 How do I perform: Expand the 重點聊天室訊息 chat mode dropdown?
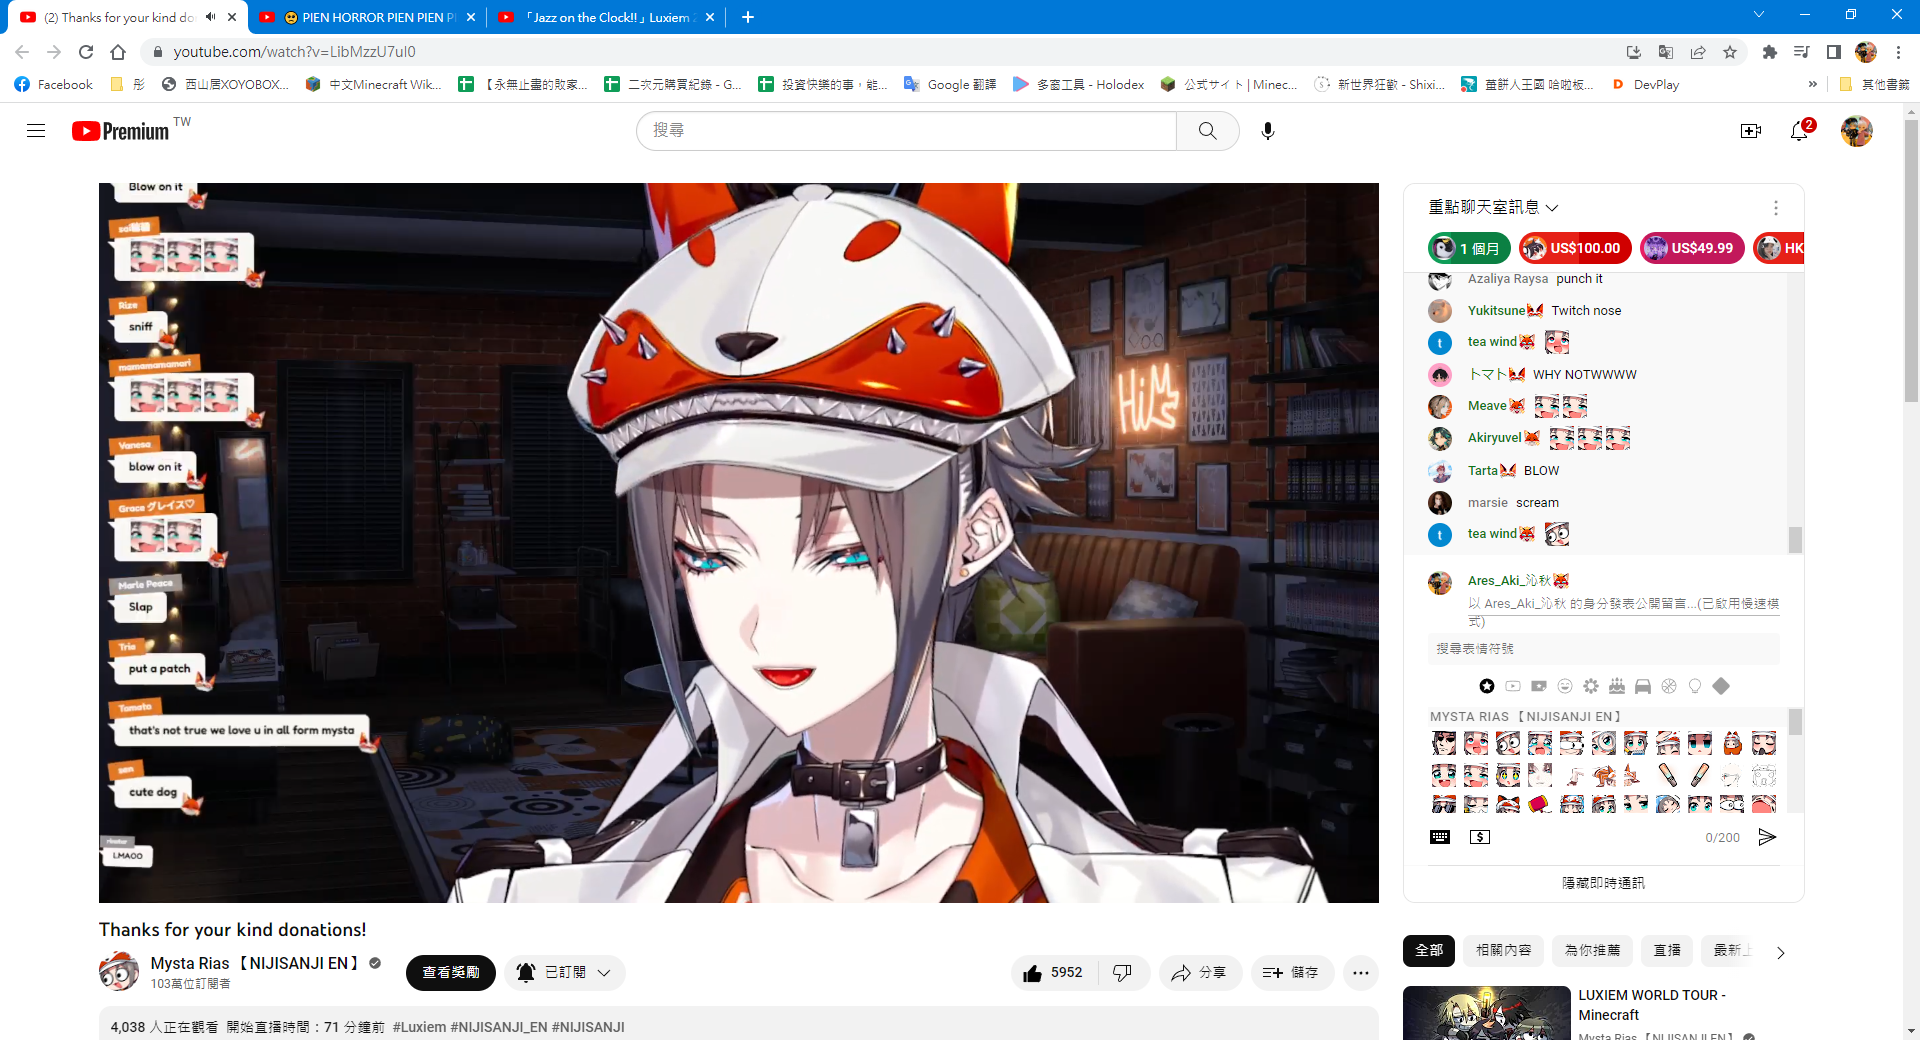[1493, 207]
